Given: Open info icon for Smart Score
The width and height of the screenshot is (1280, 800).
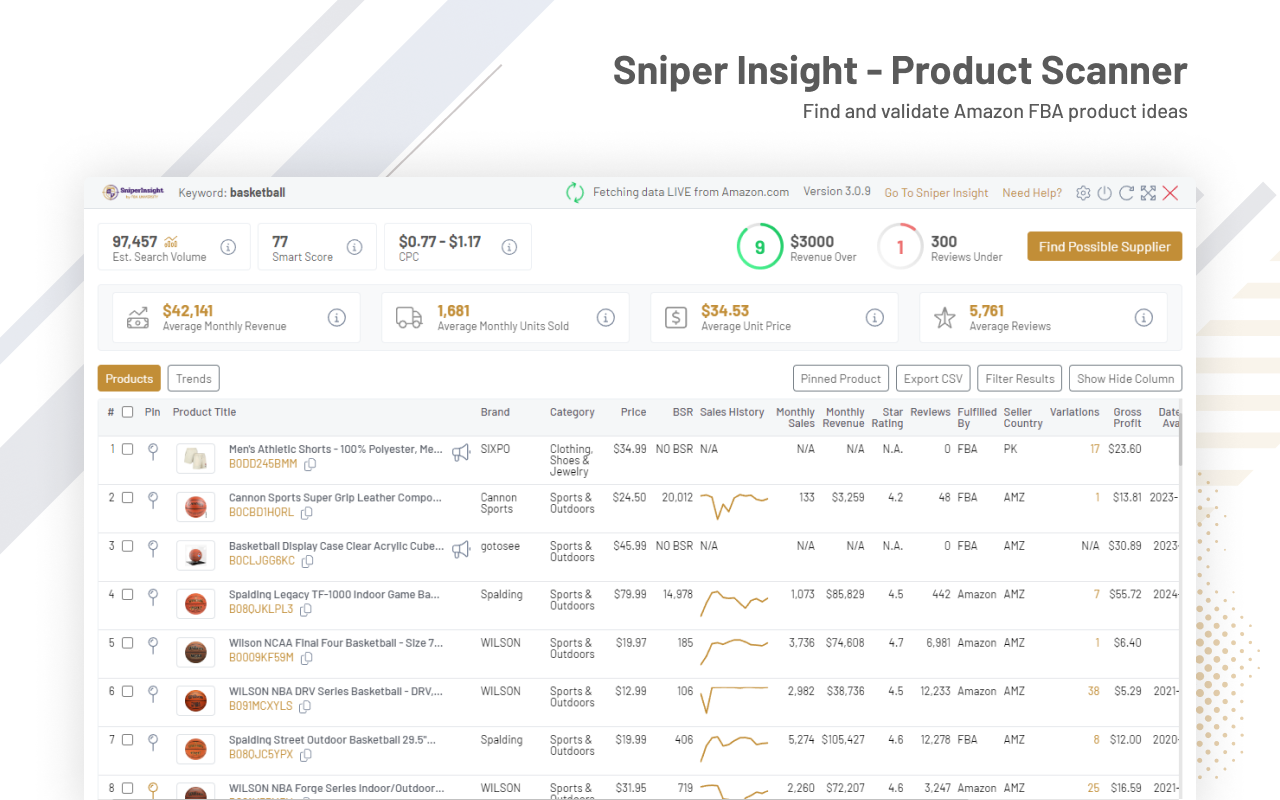Looking at the screenshot, I should (354, 247).
